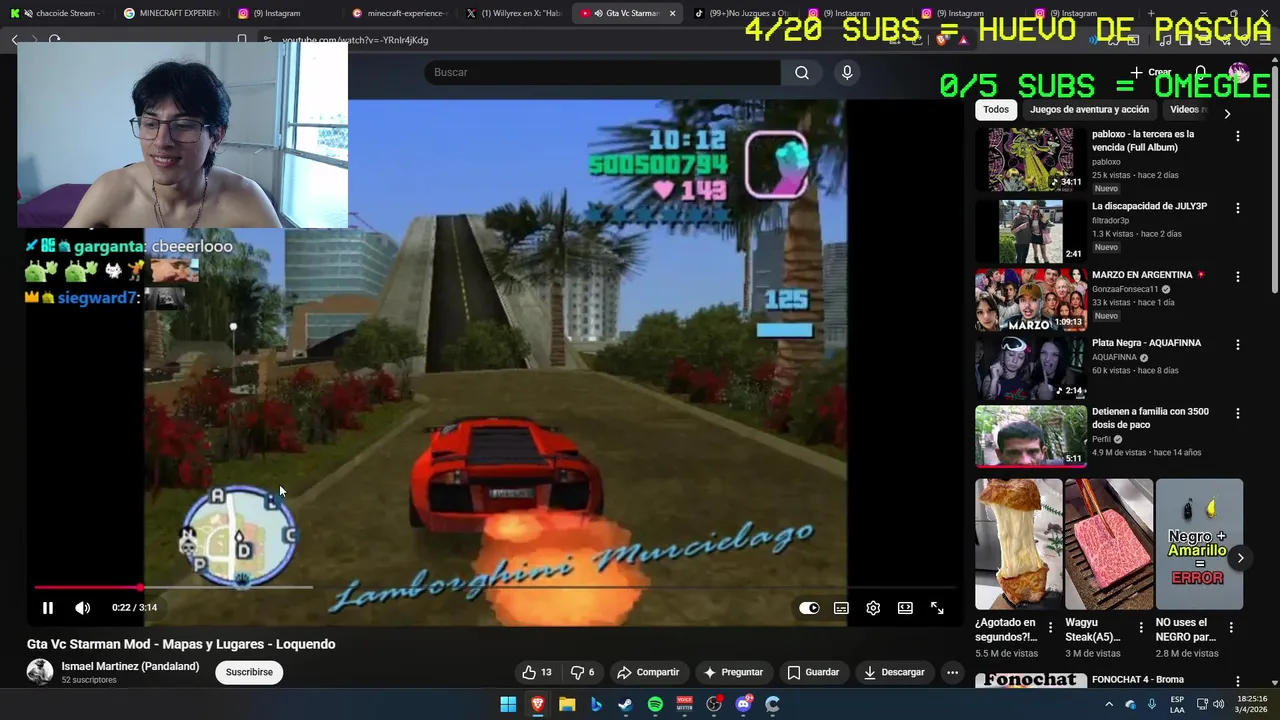Expand the system tray hidden icons chevron
This screenshot has height=720, width=1280.
(x=1108, y=704)
